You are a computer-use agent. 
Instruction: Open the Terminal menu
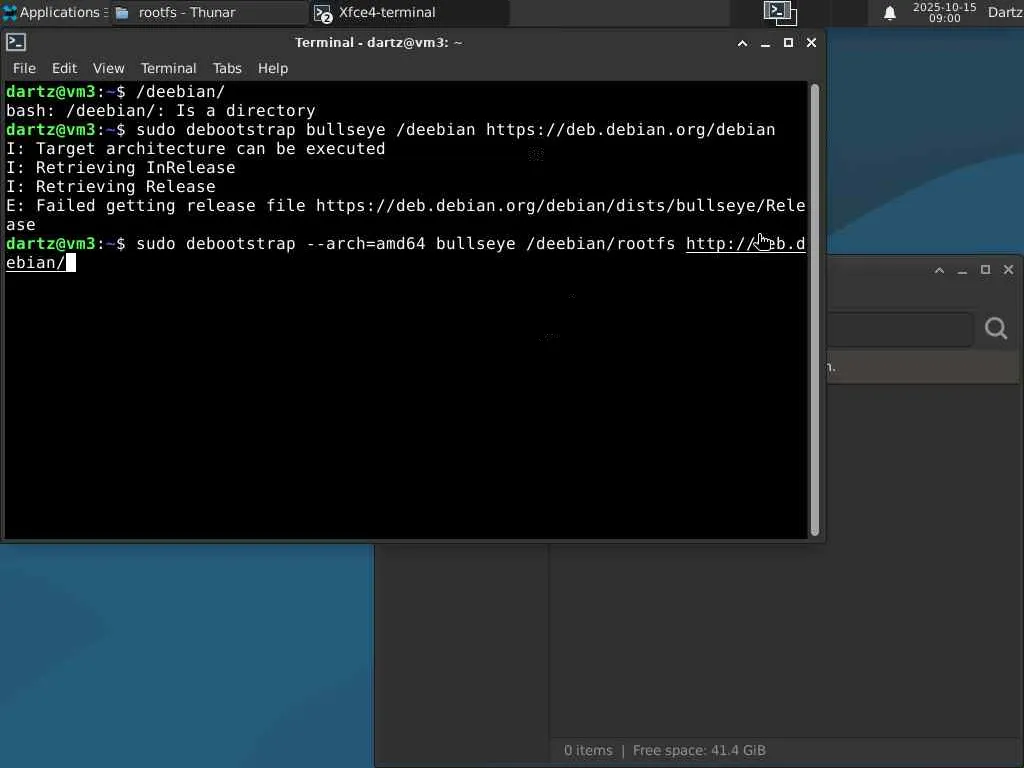pos(168,68)
